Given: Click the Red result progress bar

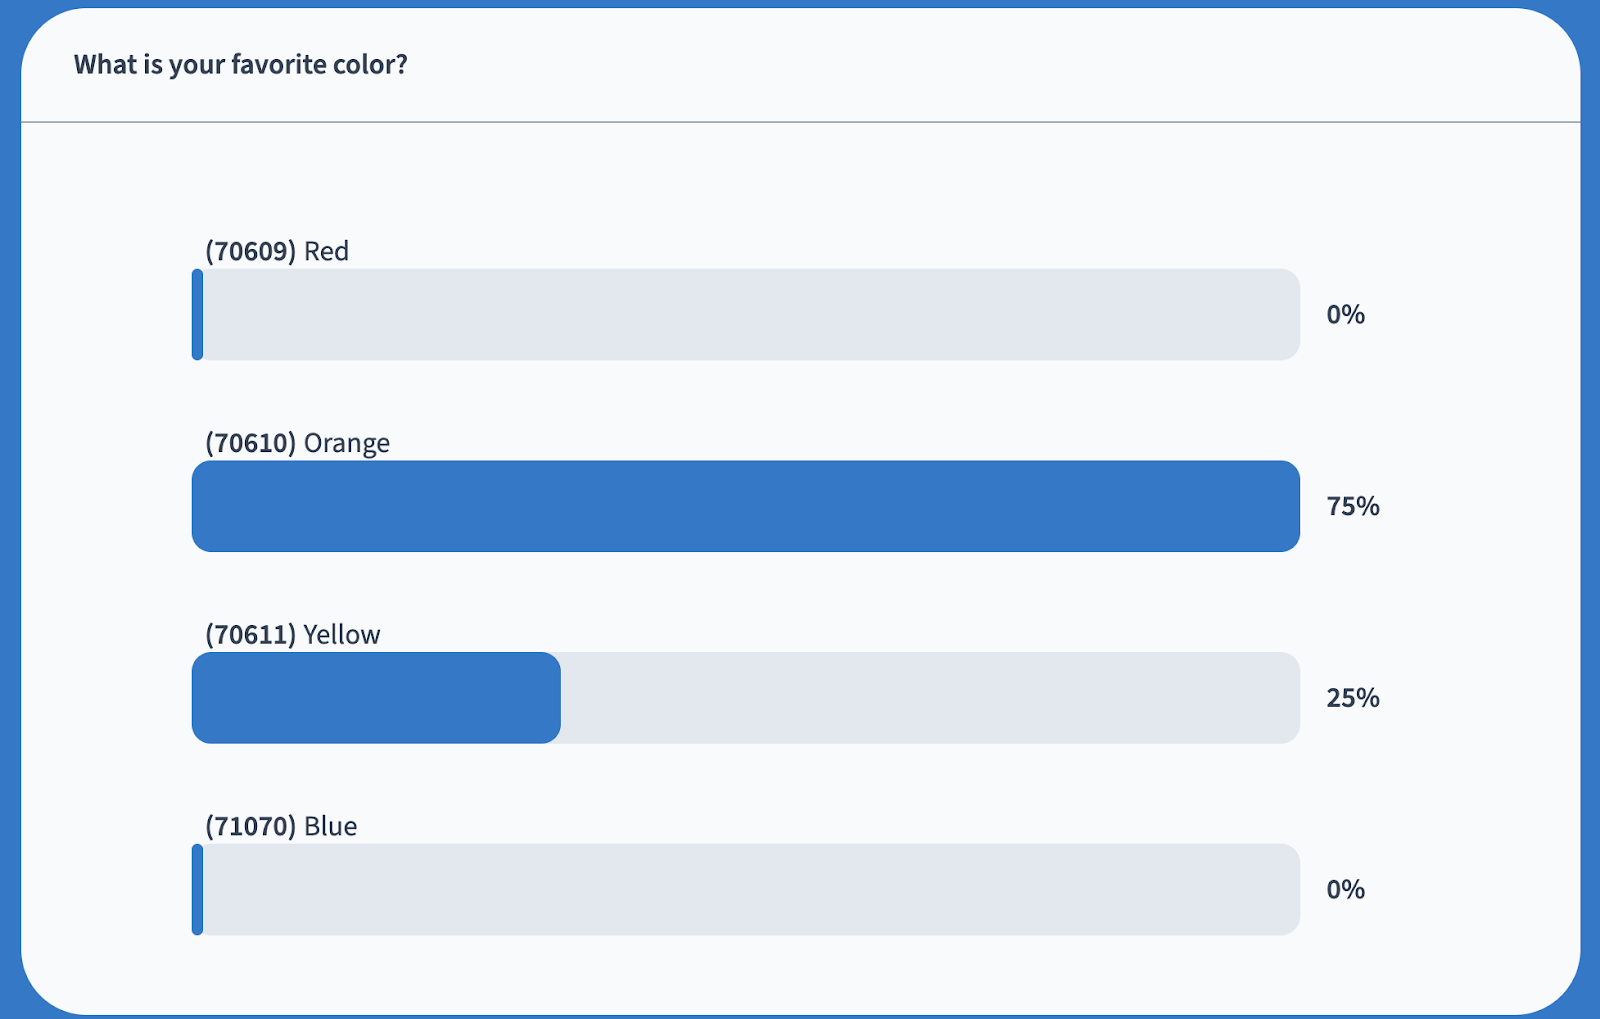Looking at the screenshot, I should point(746,314).
